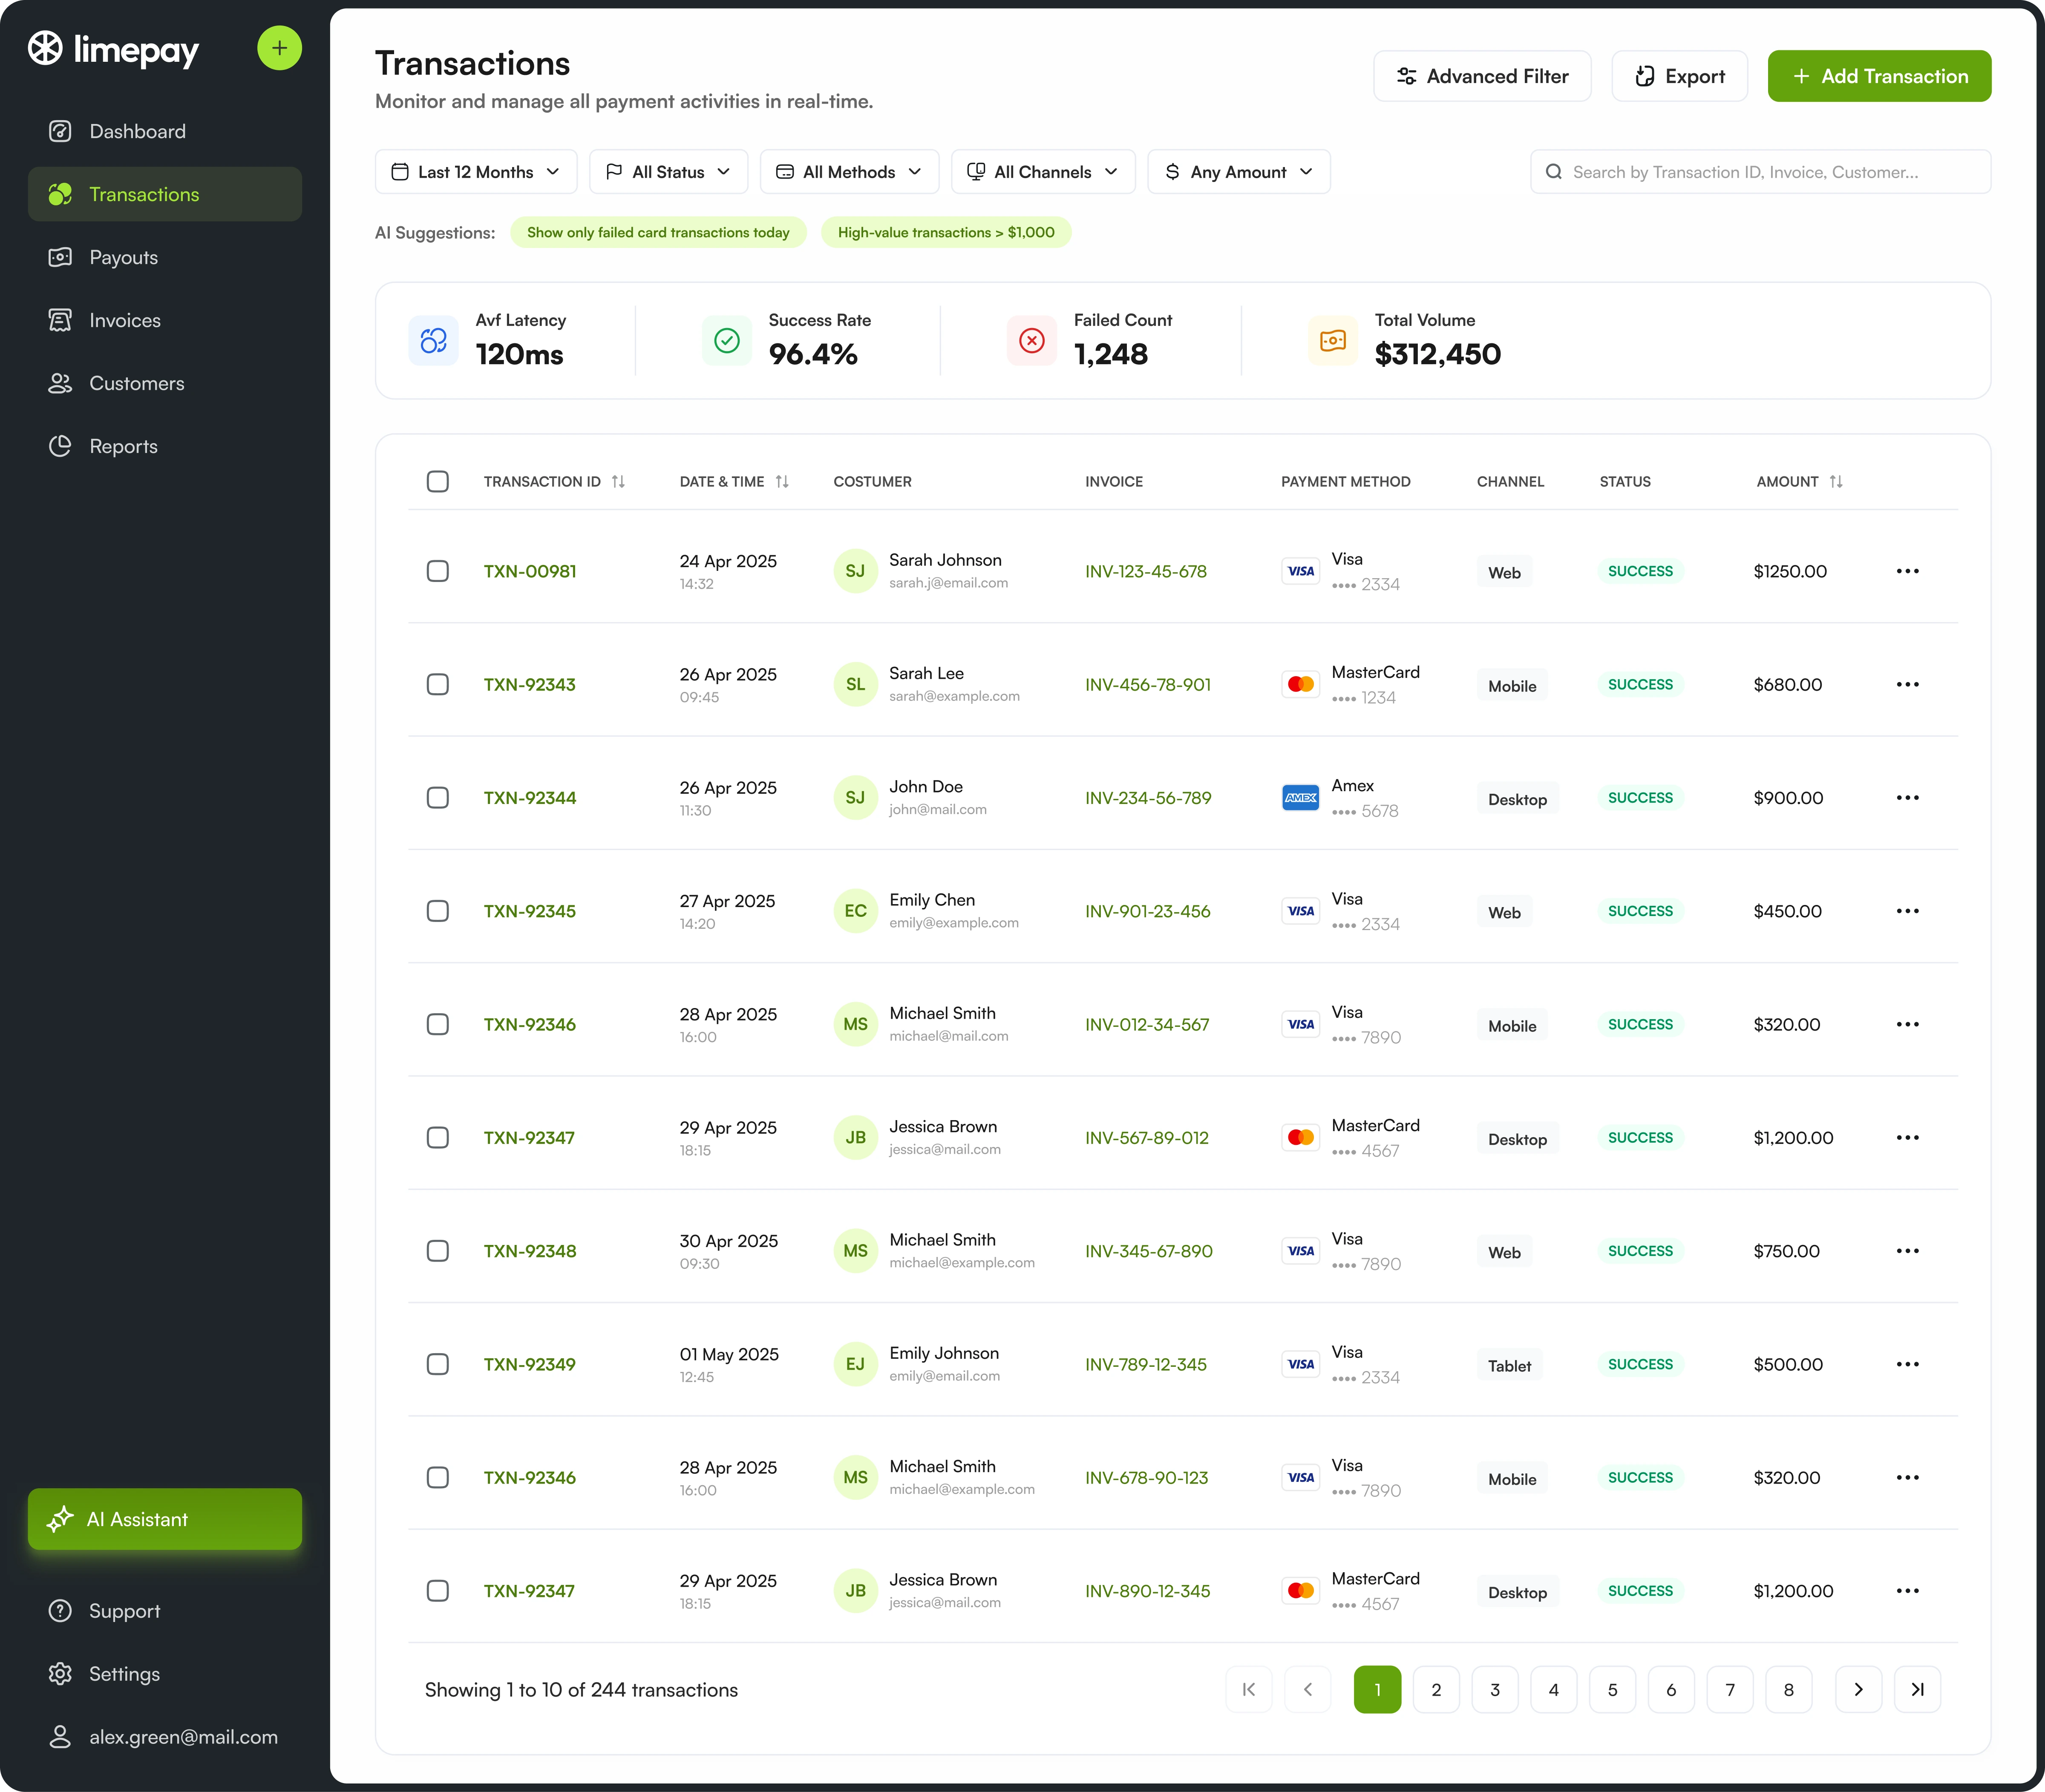Viewport: 2045px width, 1792px height.
Task: Click the Failed Count cross icon
Action: [x=1032, y=341]
